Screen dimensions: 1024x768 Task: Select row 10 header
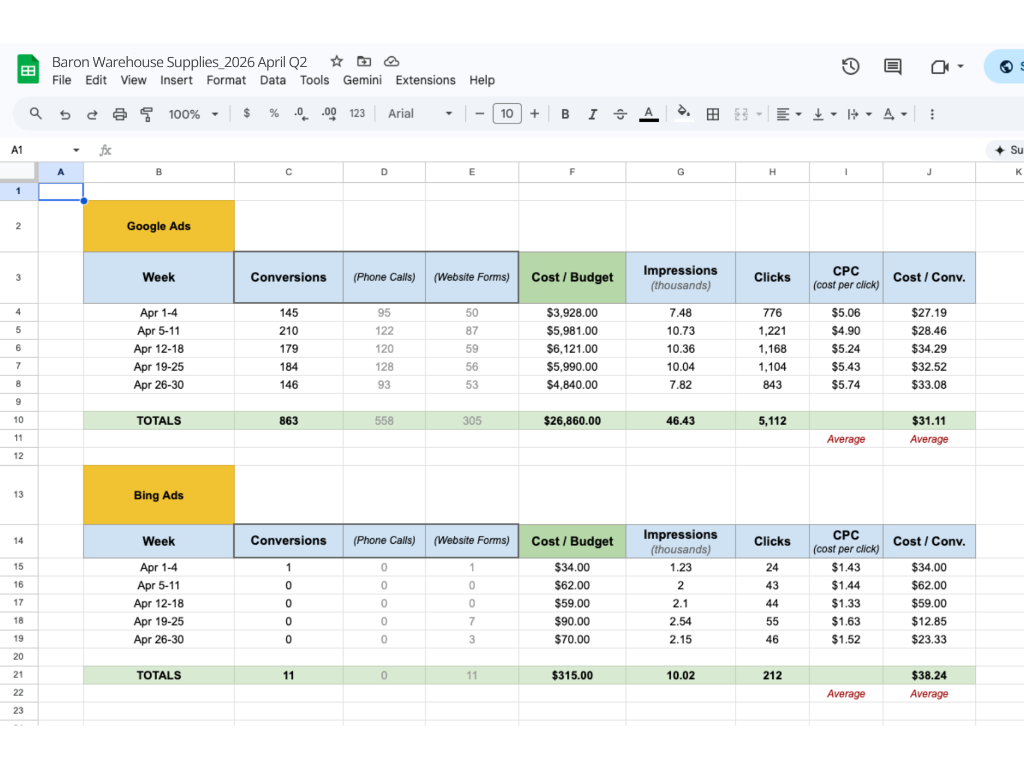(x=18, y=421)
